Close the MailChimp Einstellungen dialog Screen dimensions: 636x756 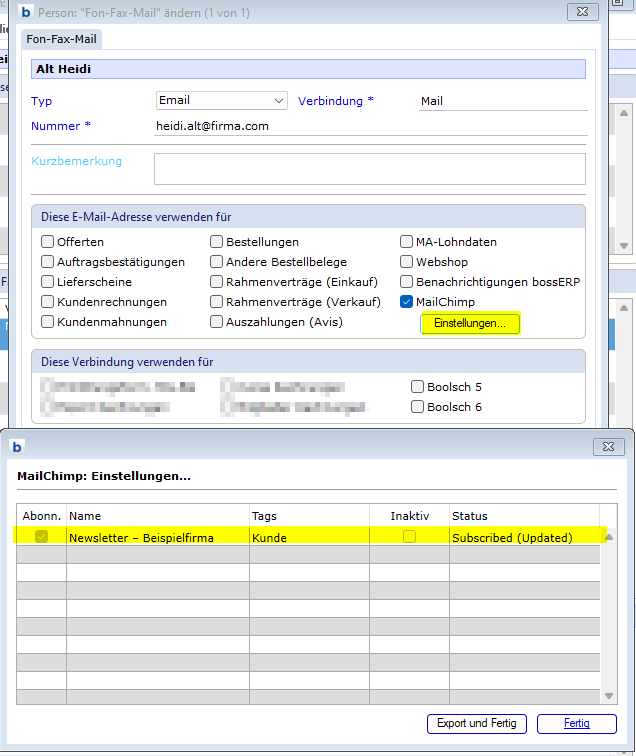609,446
